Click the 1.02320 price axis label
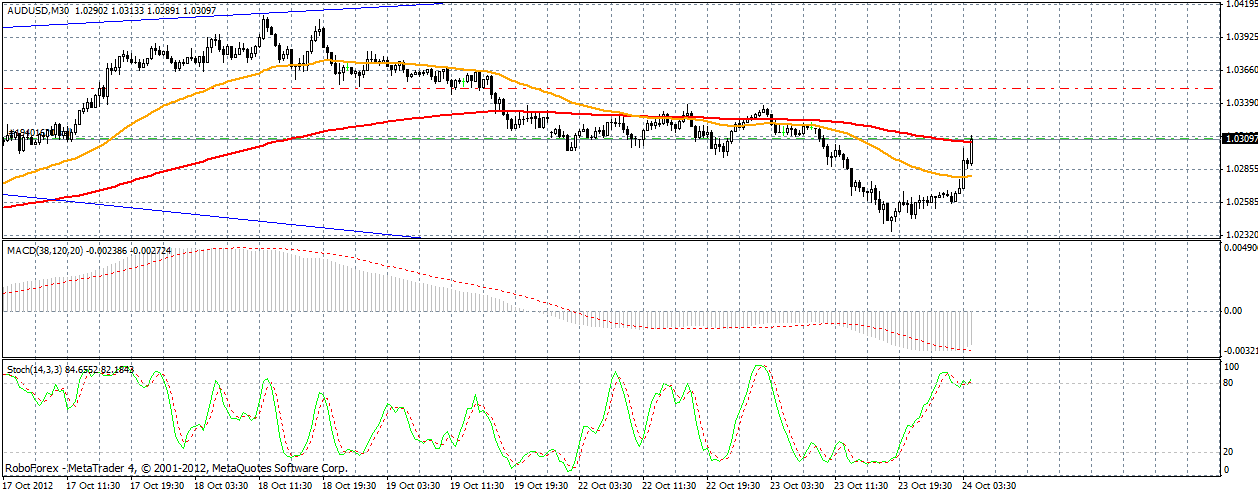 point(1240,234)
